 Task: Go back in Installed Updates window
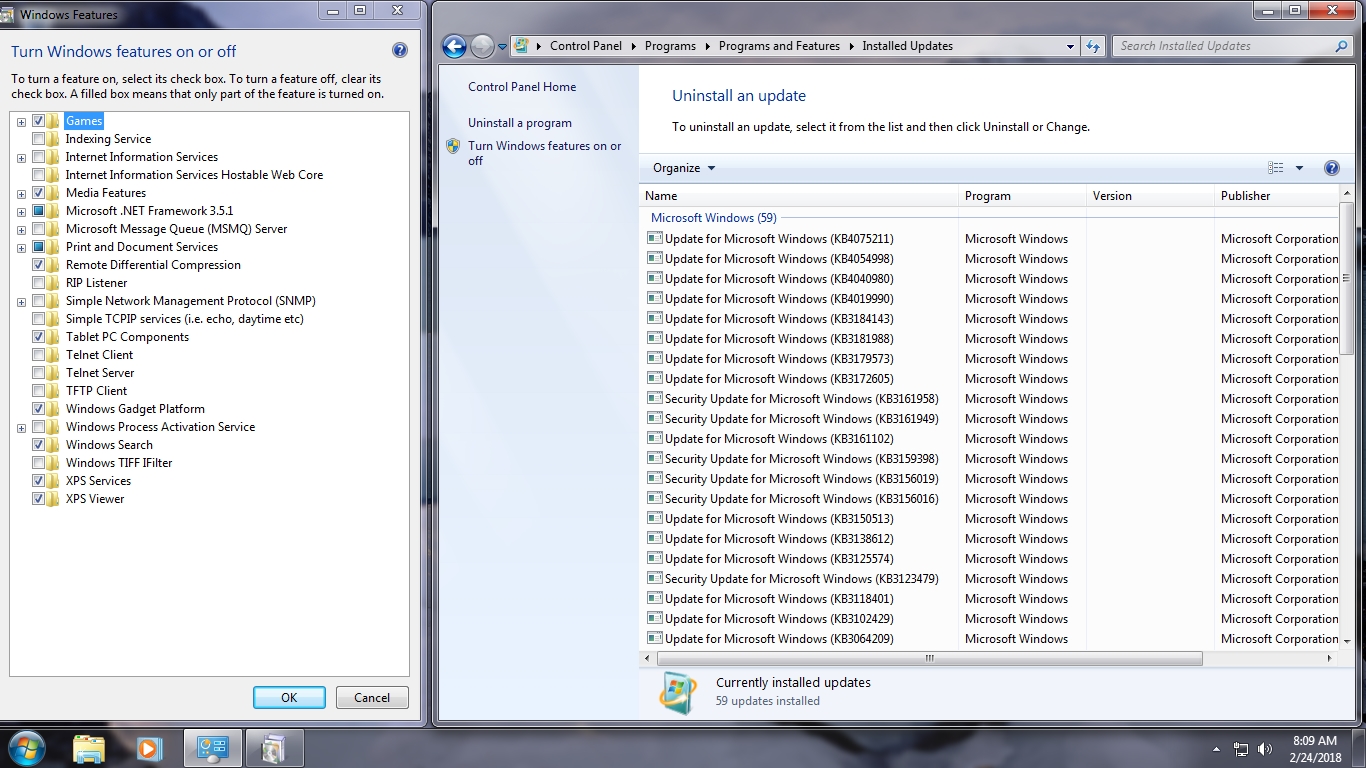coord(454,46)
